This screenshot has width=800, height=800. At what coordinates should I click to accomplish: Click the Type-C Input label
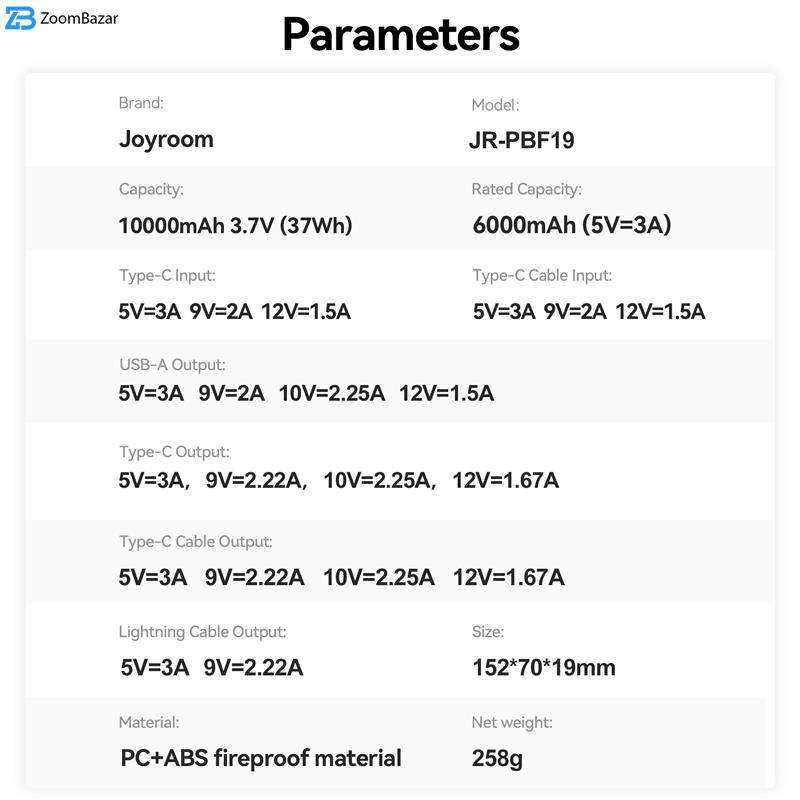166,275
